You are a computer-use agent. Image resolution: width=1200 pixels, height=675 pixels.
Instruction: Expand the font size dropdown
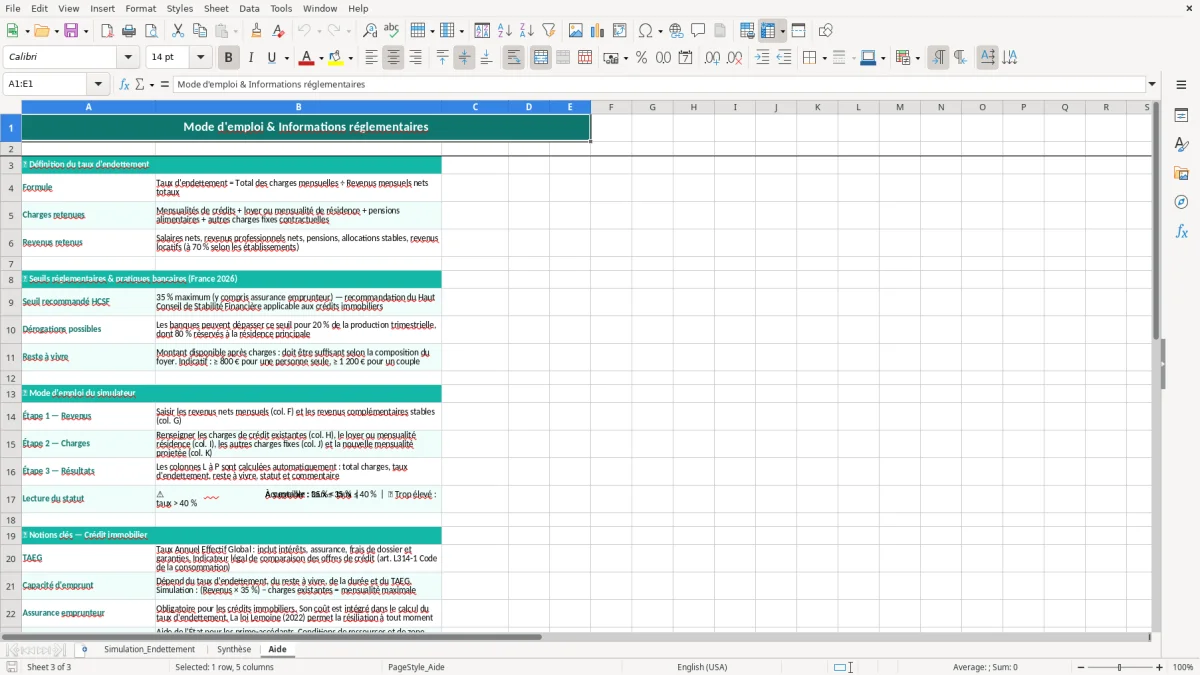tap(201, 58)
